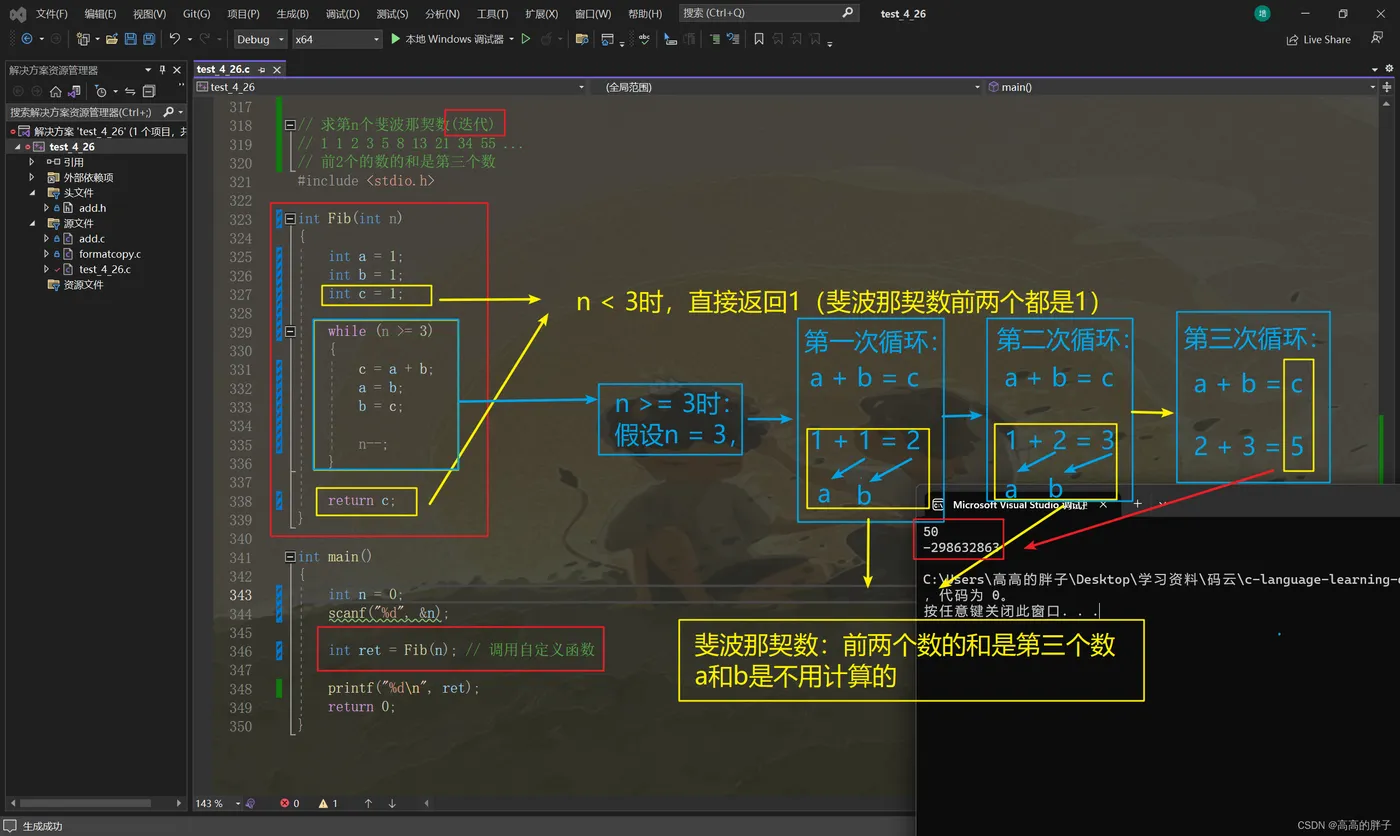Click the previous issue up arrow

click(x=368, y=803)
